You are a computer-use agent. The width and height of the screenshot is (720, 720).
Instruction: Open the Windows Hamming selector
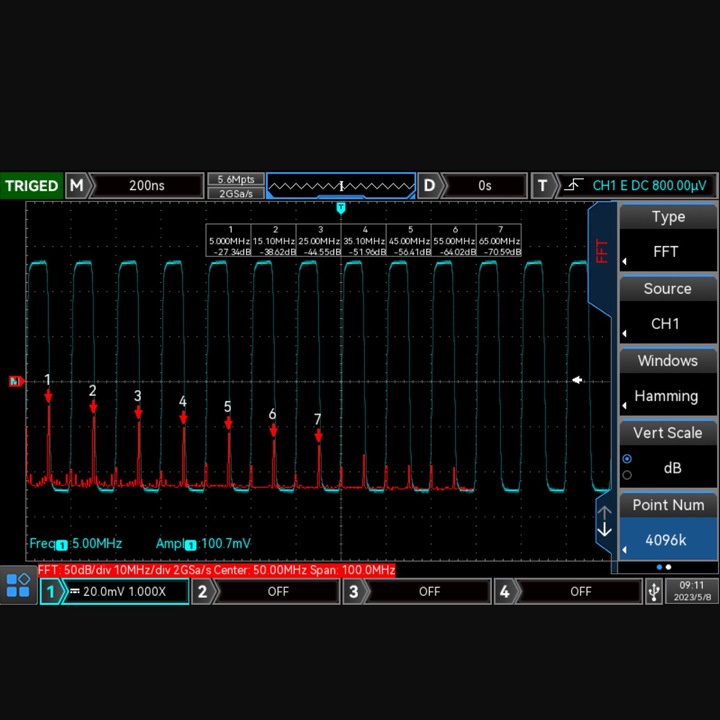(x=668, y=395)
